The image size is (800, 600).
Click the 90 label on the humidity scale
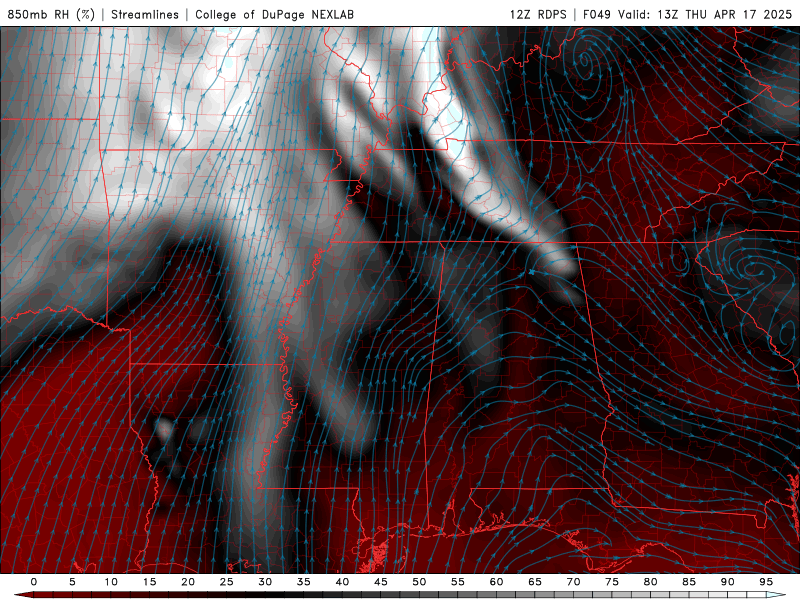pyautogui.click(x=727, y=582)
